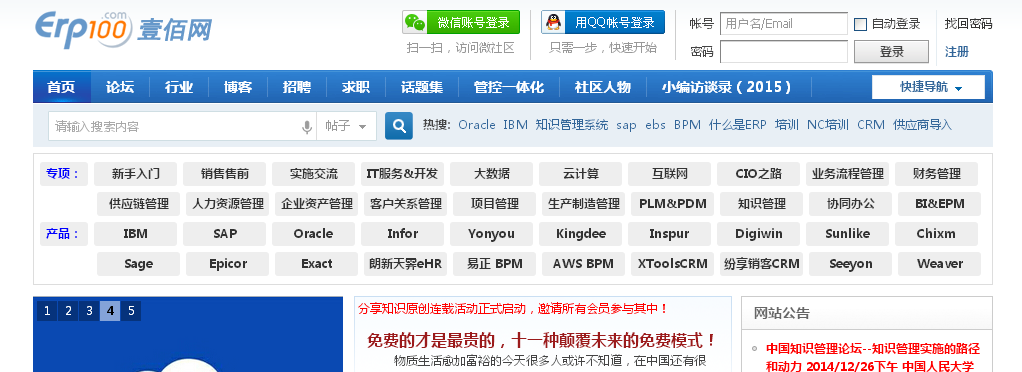Screen dimensions: 1022x372
Task: Open the 招聘 nav tab
Action: point(297,87)
